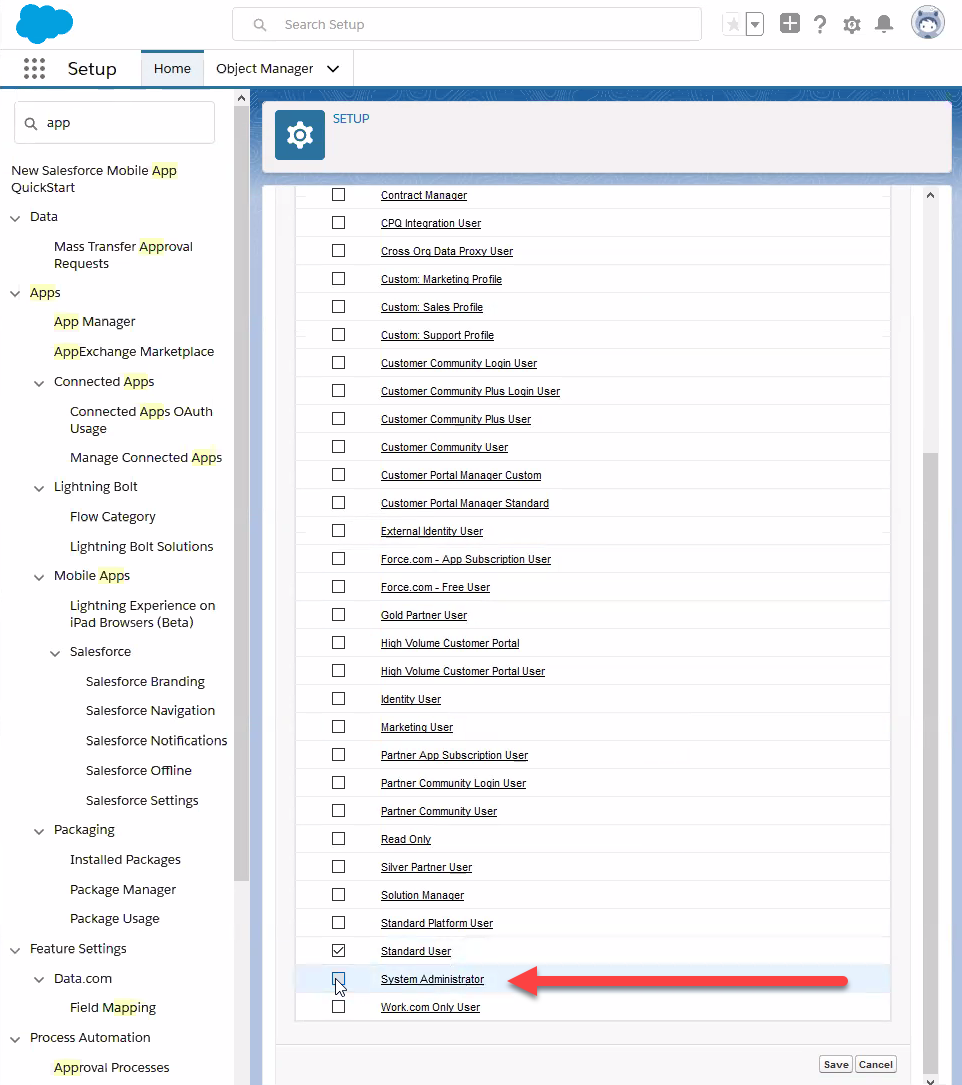
Task: Check the Custom: Sales Profile checkbox
Action: pos(338,307)
